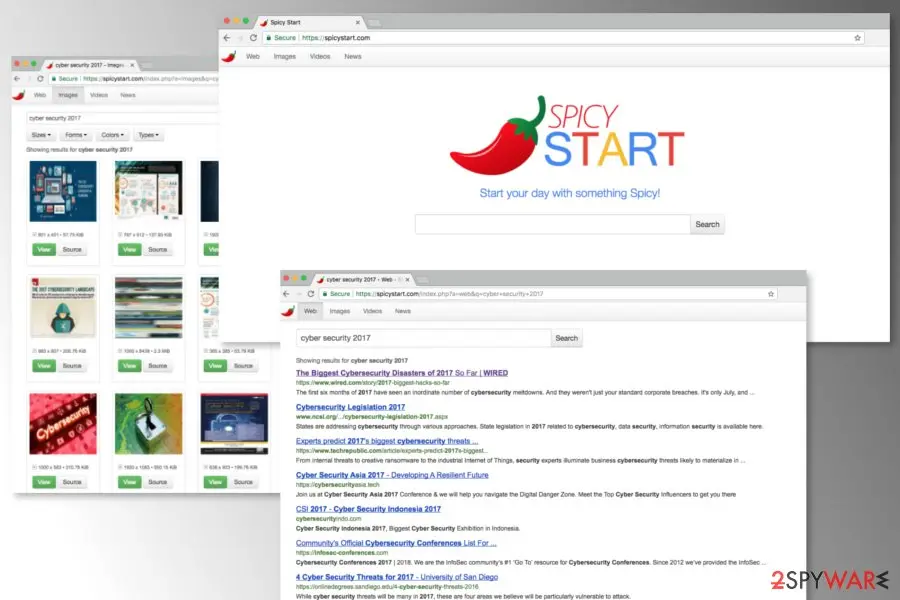
Task: Open the green padlock image thumbnail
Action: point(149,424)
